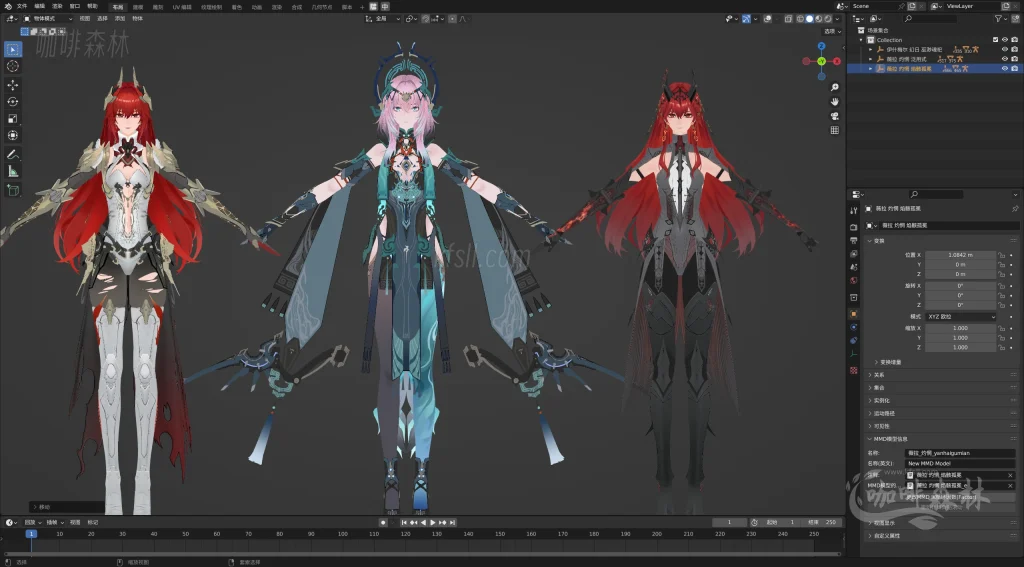
Task: Select the Rotate tool
Action: coord(12,101)
